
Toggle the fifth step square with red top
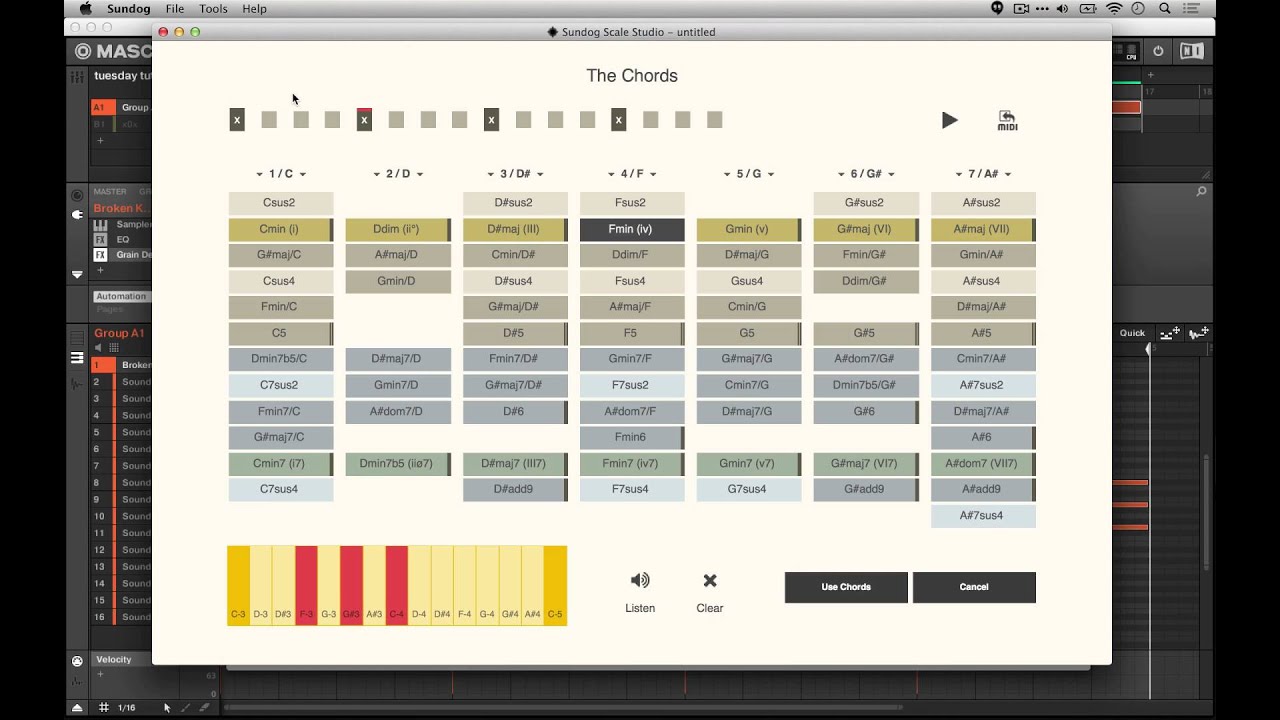coord(364,120)
